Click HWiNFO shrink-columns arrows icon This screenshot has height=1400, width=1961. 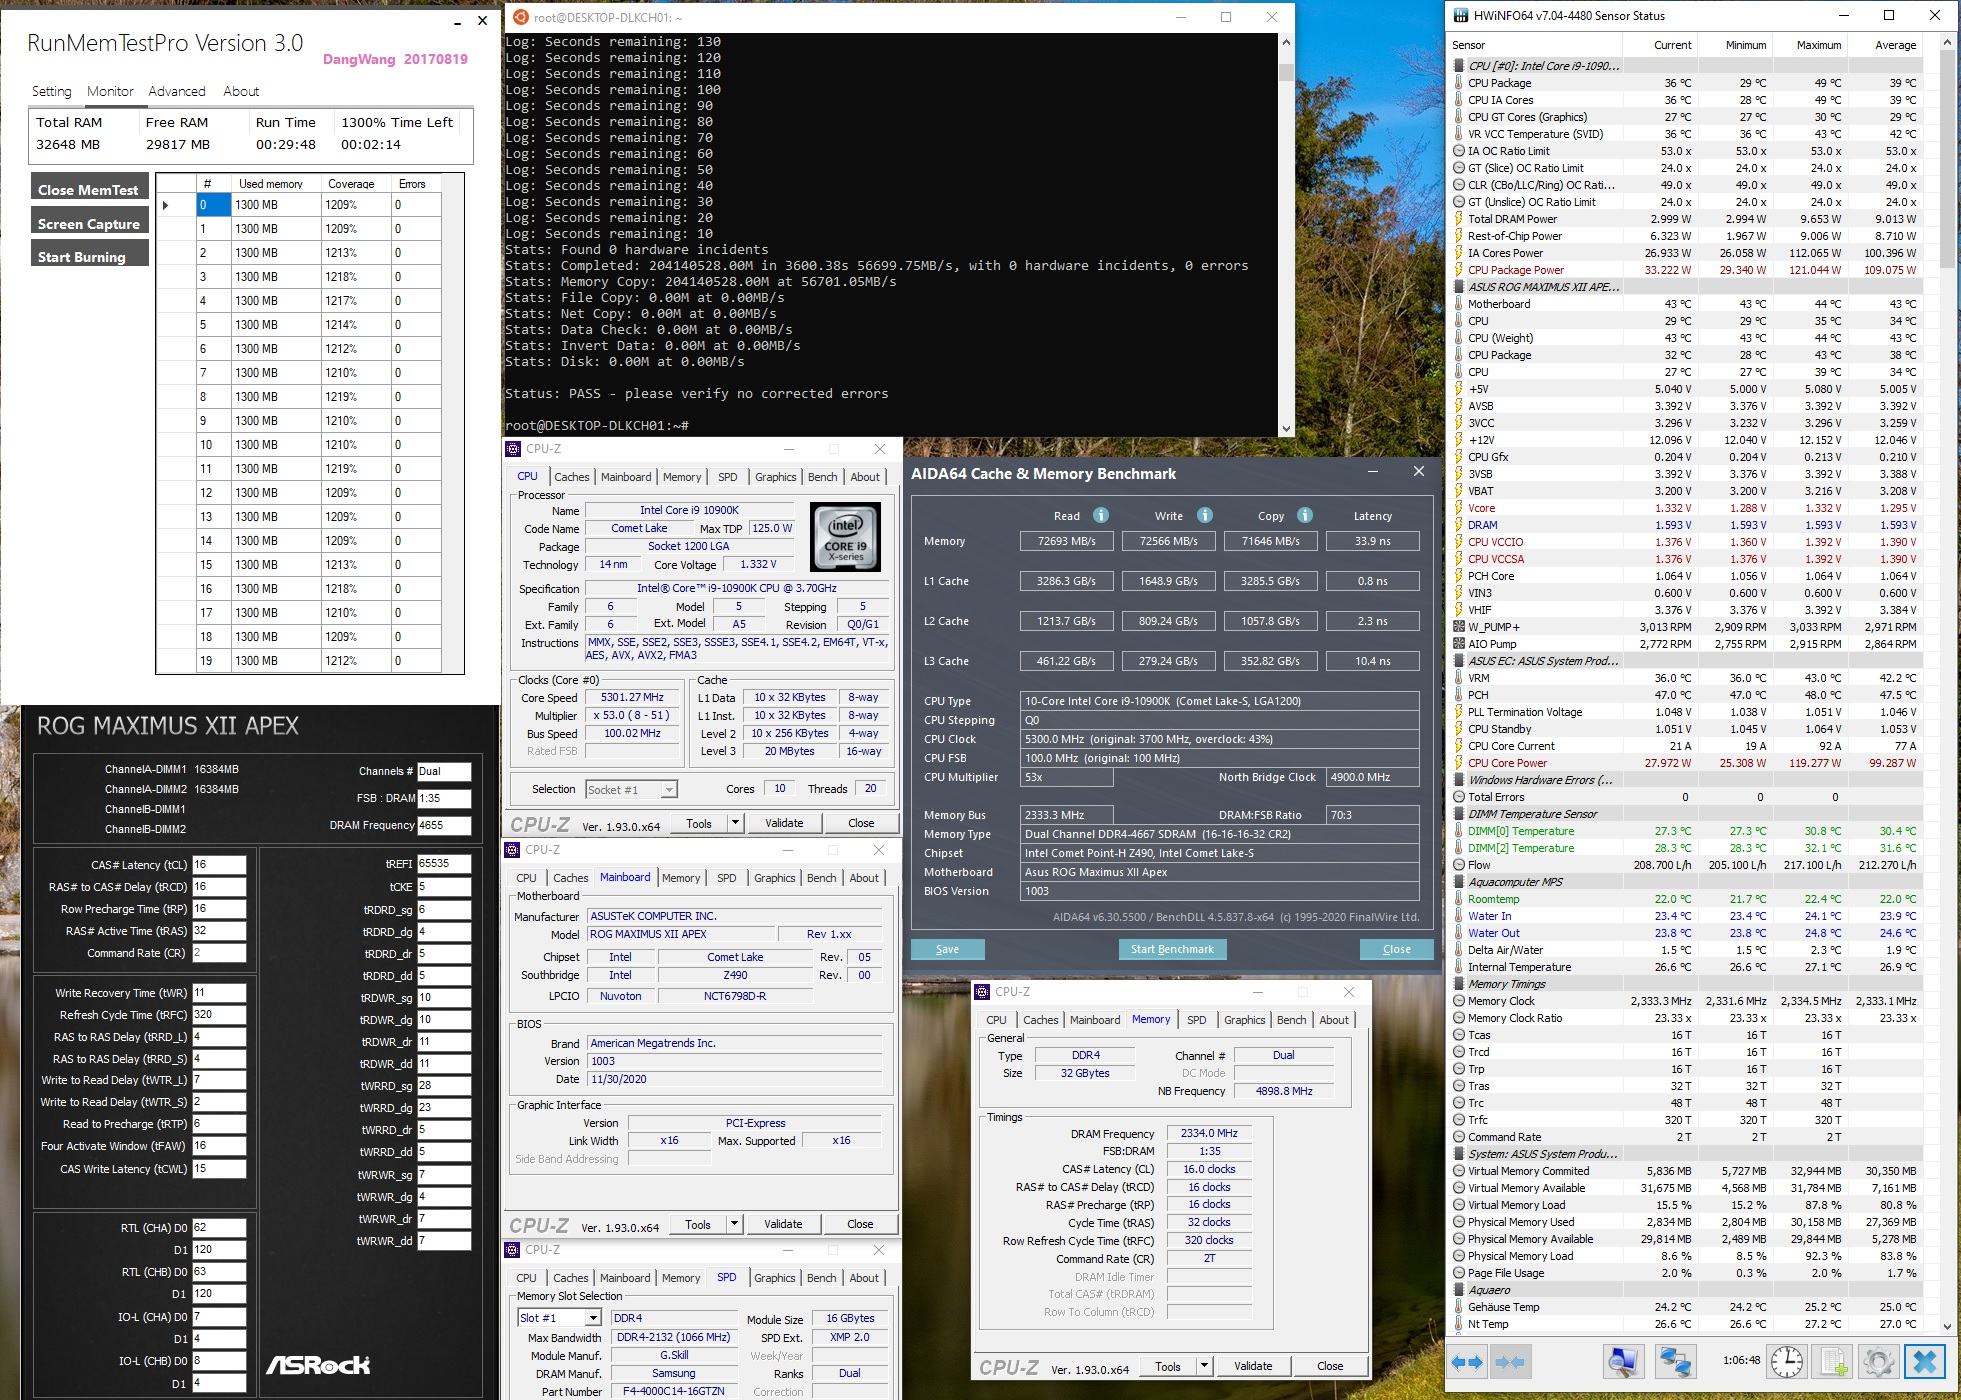coord(1511,1362)
